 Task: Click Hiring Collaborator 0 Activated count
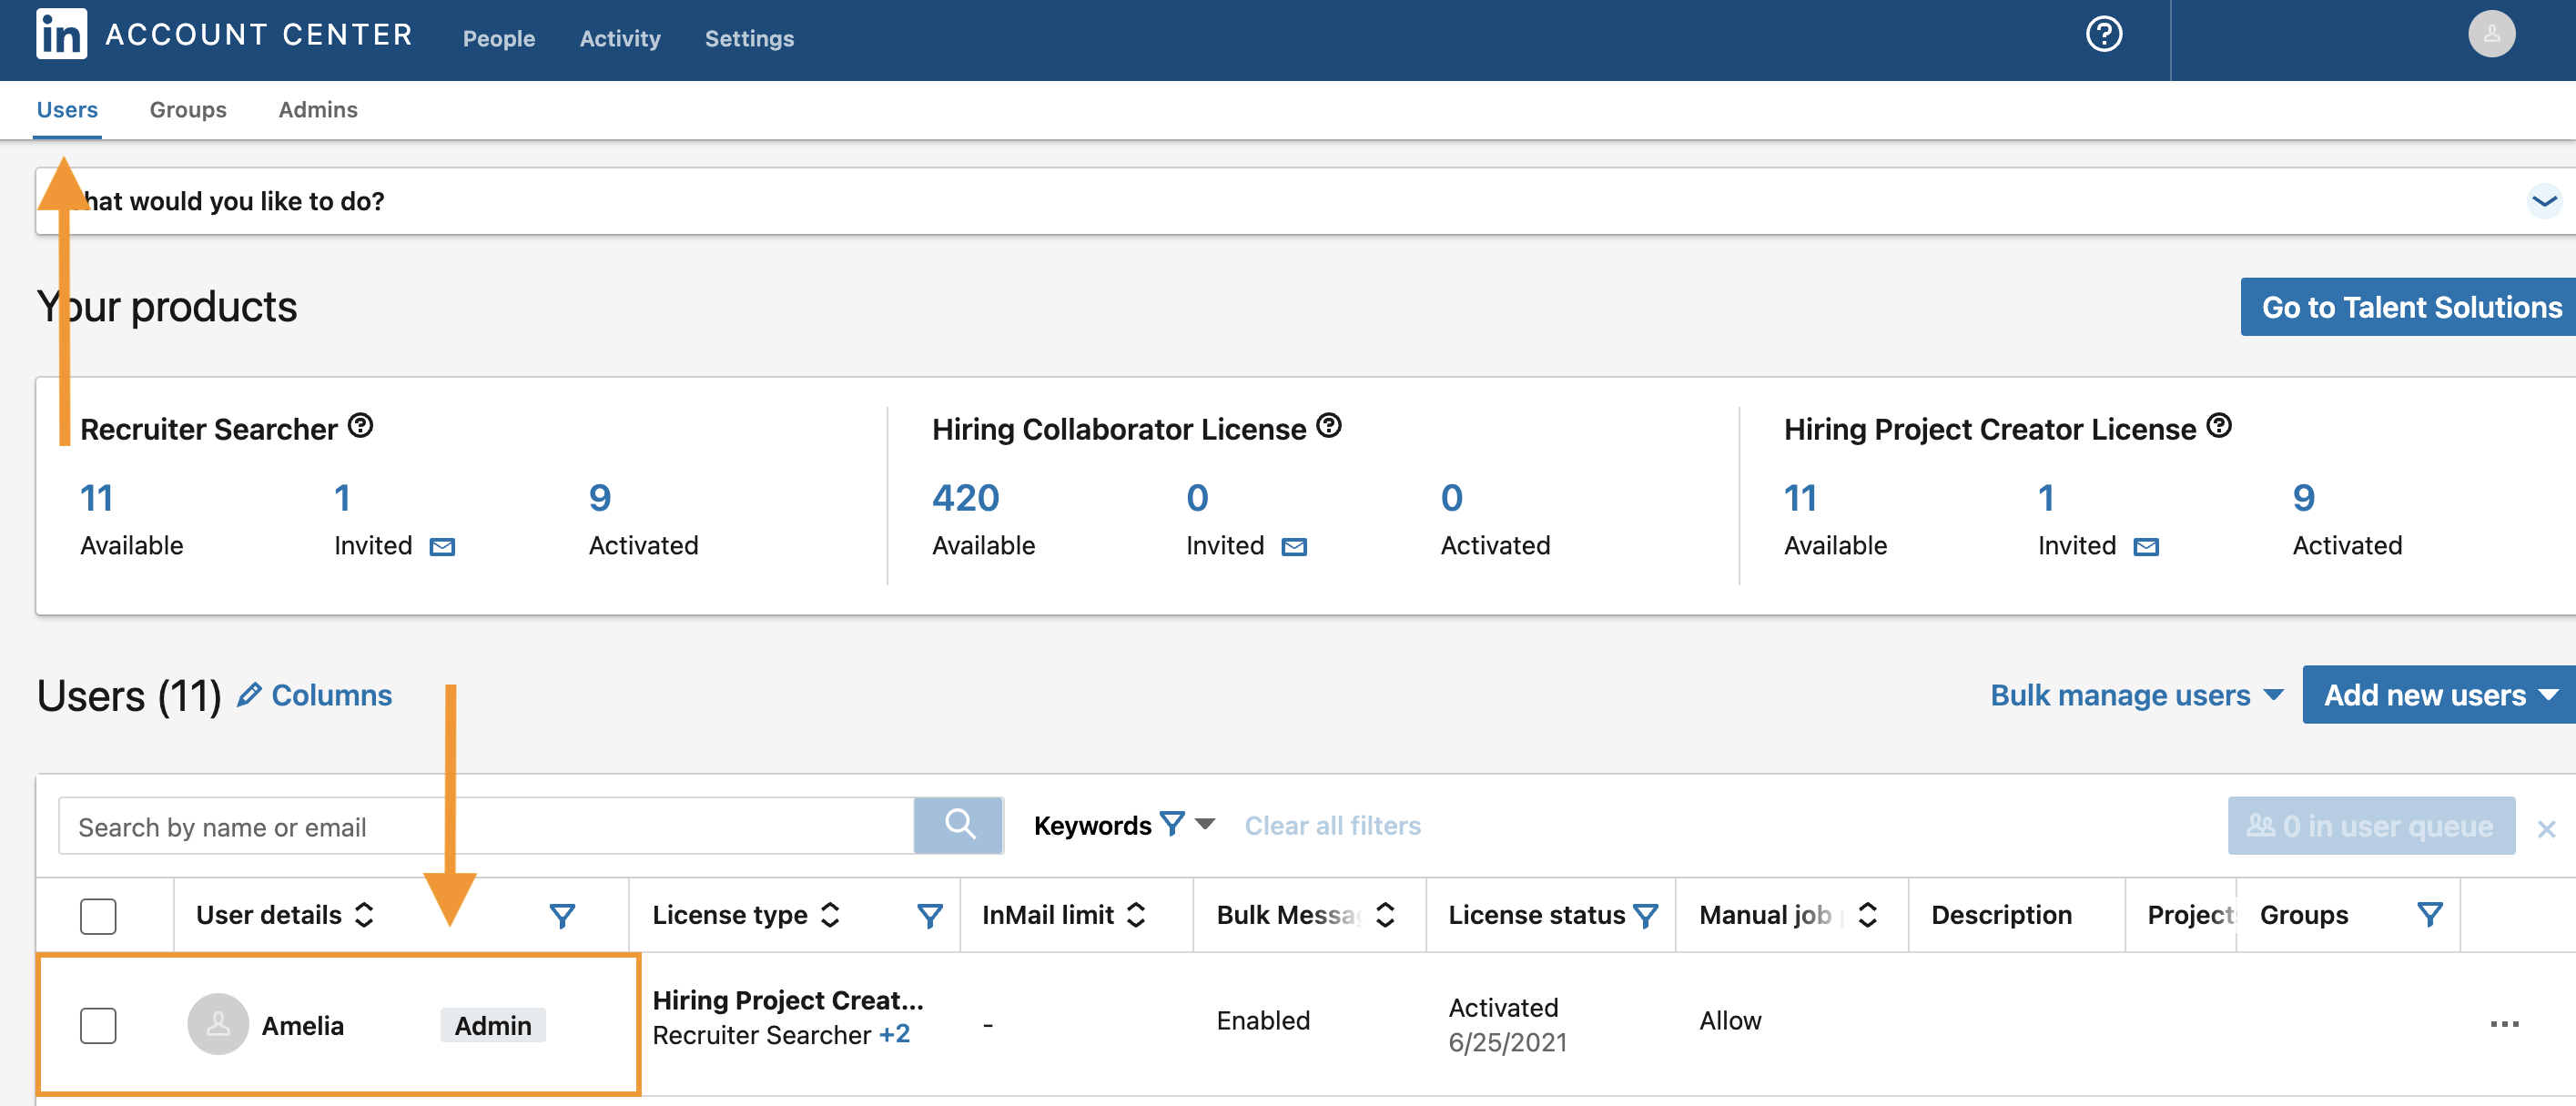[1452, 497]
